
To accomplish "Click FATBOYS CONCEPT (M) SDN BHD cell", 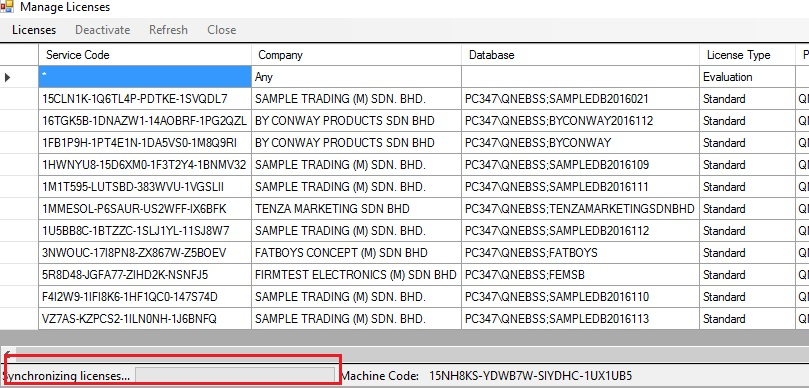I will [357, 253].
